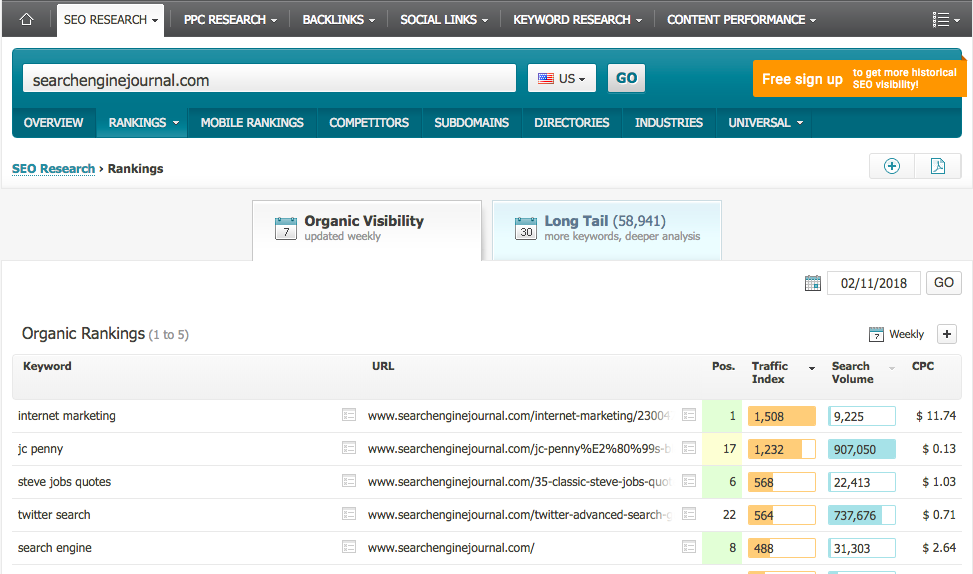The height and width of the screenshot is (574, 973).
Task: Open keyword details icon for steve jobs quotes
Action: point(349,481)
